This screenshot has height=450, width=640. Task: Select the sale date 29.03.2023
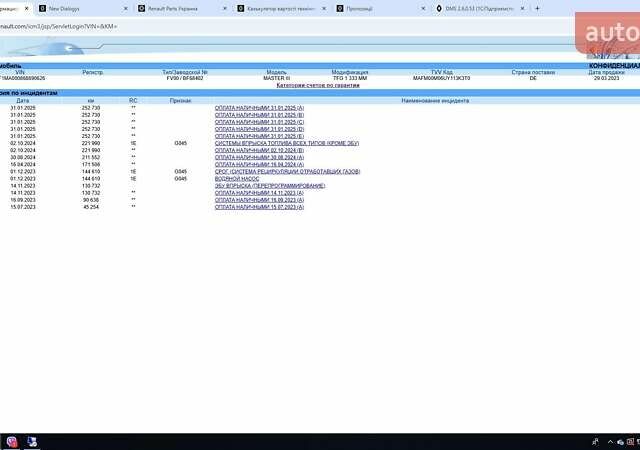[x=607, y=78]
